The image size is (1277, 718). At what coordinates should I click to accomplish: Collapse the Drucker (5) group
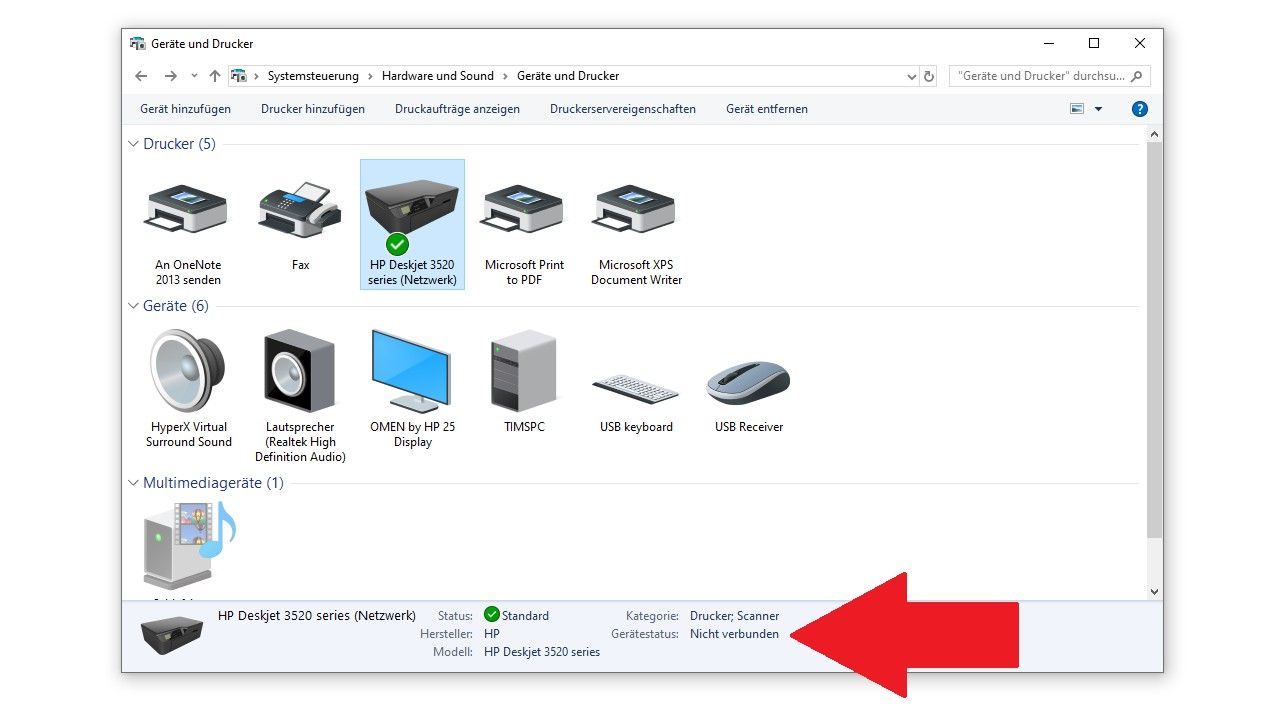133,144
